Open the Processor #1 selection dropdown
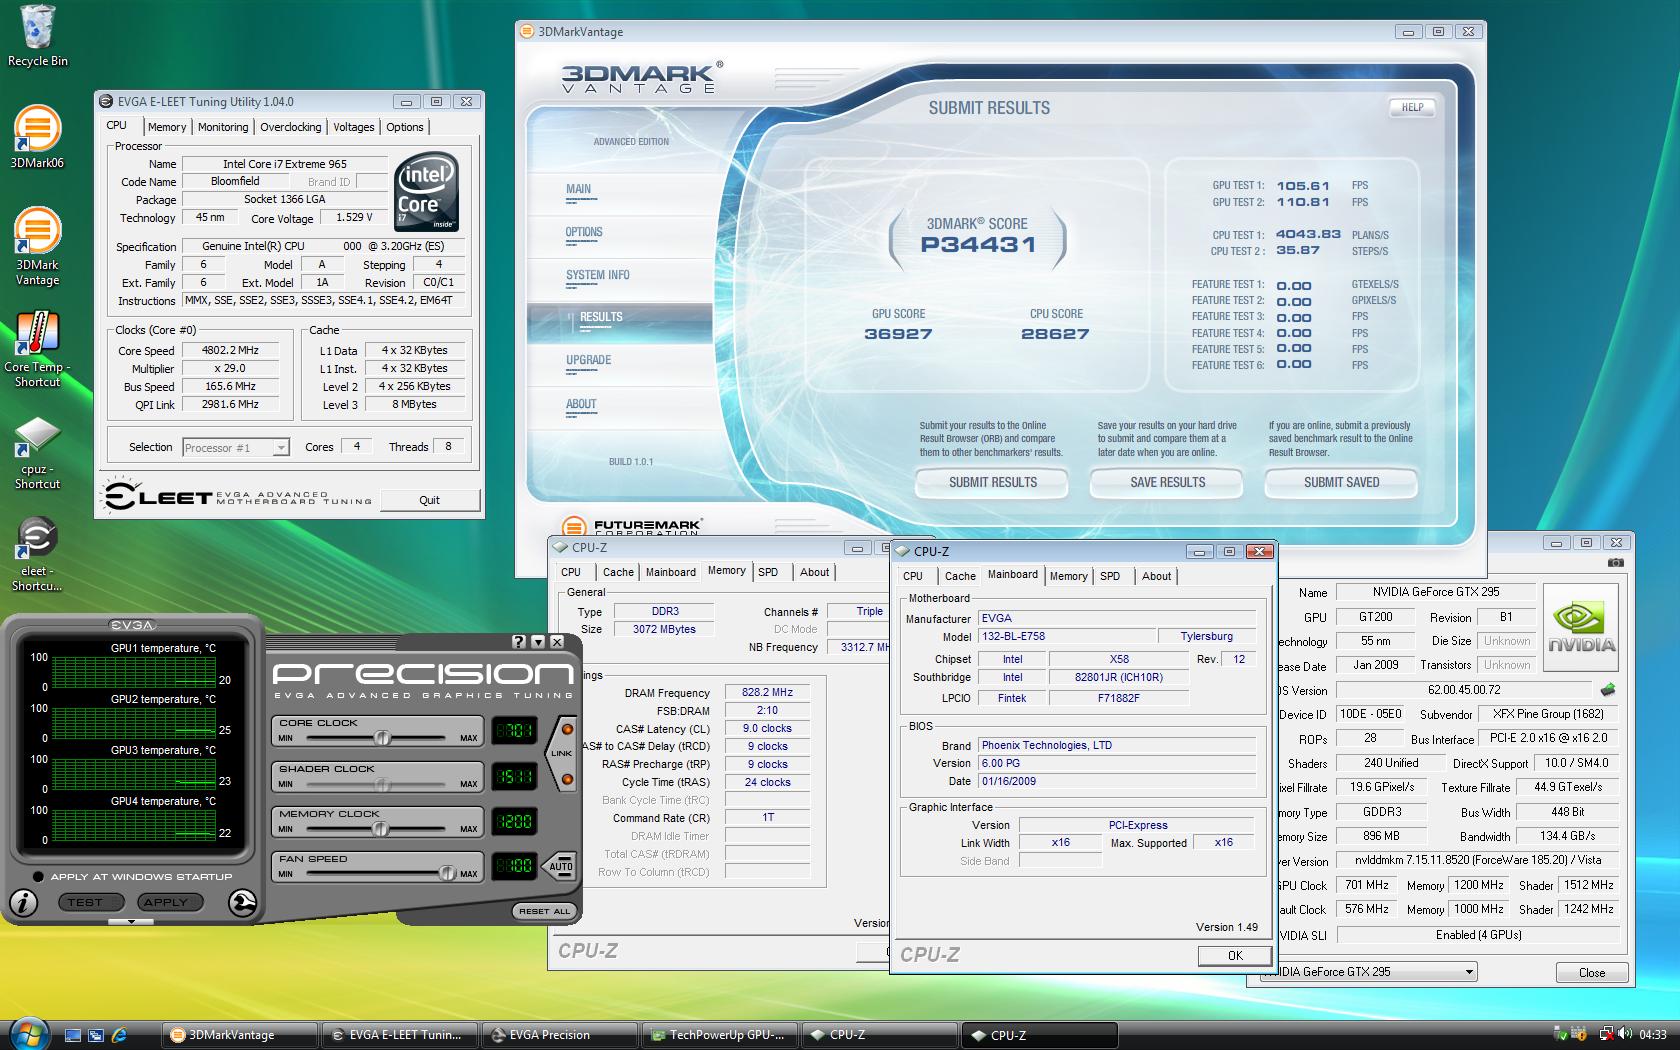This screenshot has width=1680, height=1050. [236, 448]
